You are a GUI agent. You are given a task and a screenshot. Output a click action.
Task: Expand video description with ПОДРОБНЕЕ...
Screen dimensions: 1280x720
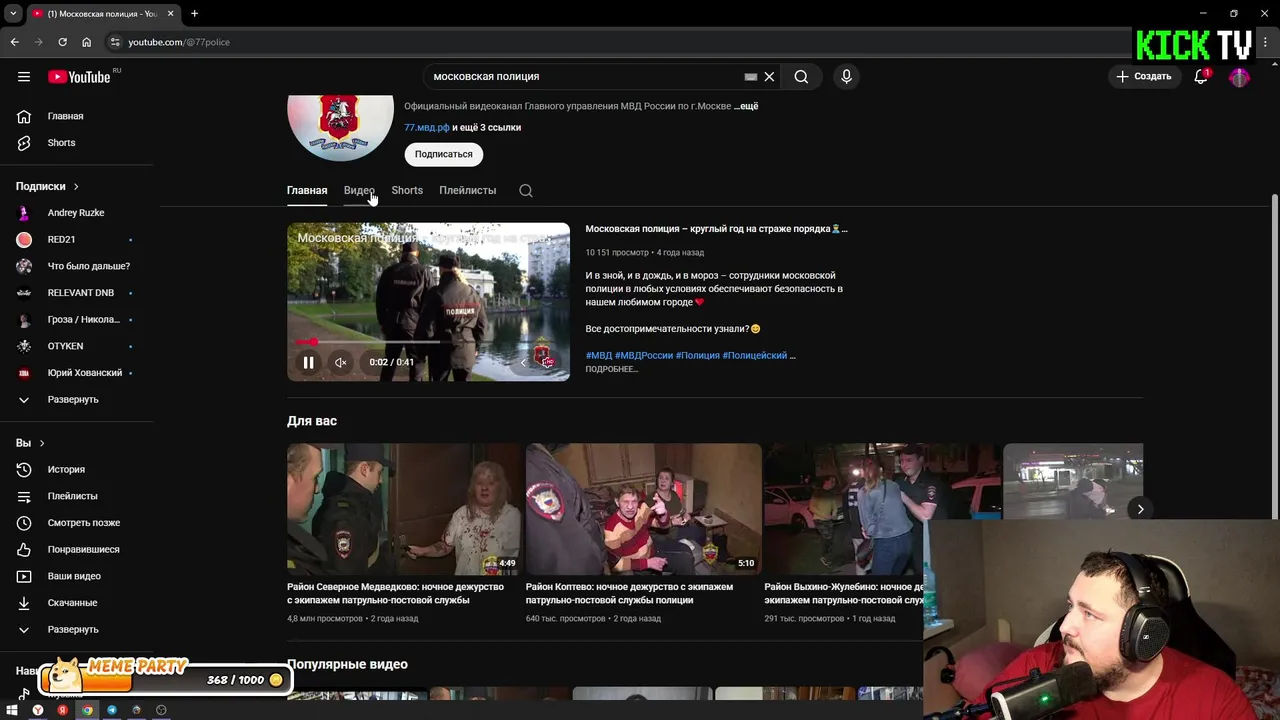click(611, 369)
